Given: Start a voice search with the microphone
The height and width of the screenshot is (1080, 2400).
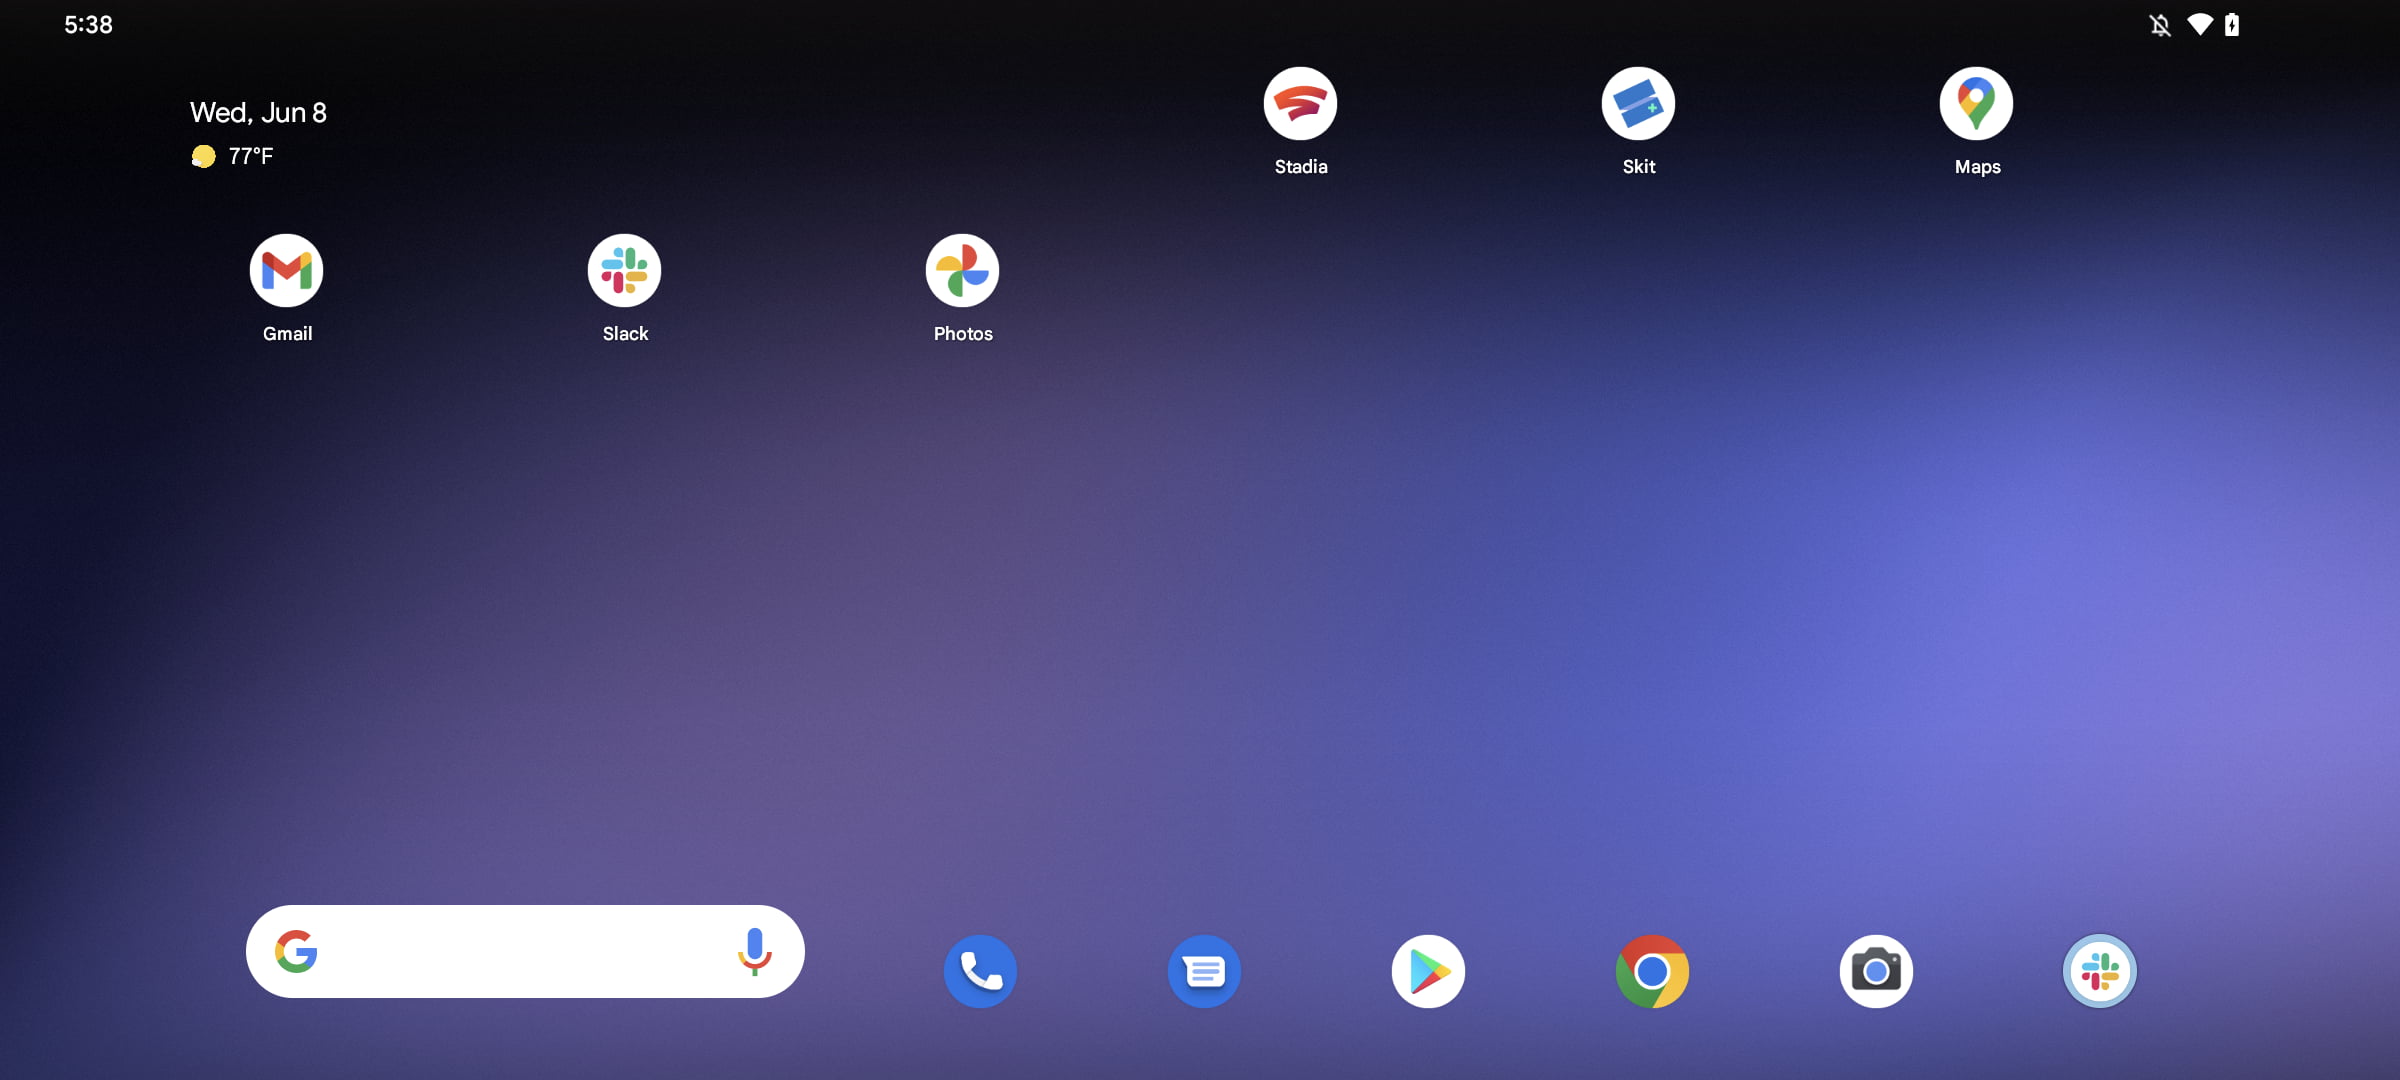Looking at the screenshot, I should [x=755, y=952].
